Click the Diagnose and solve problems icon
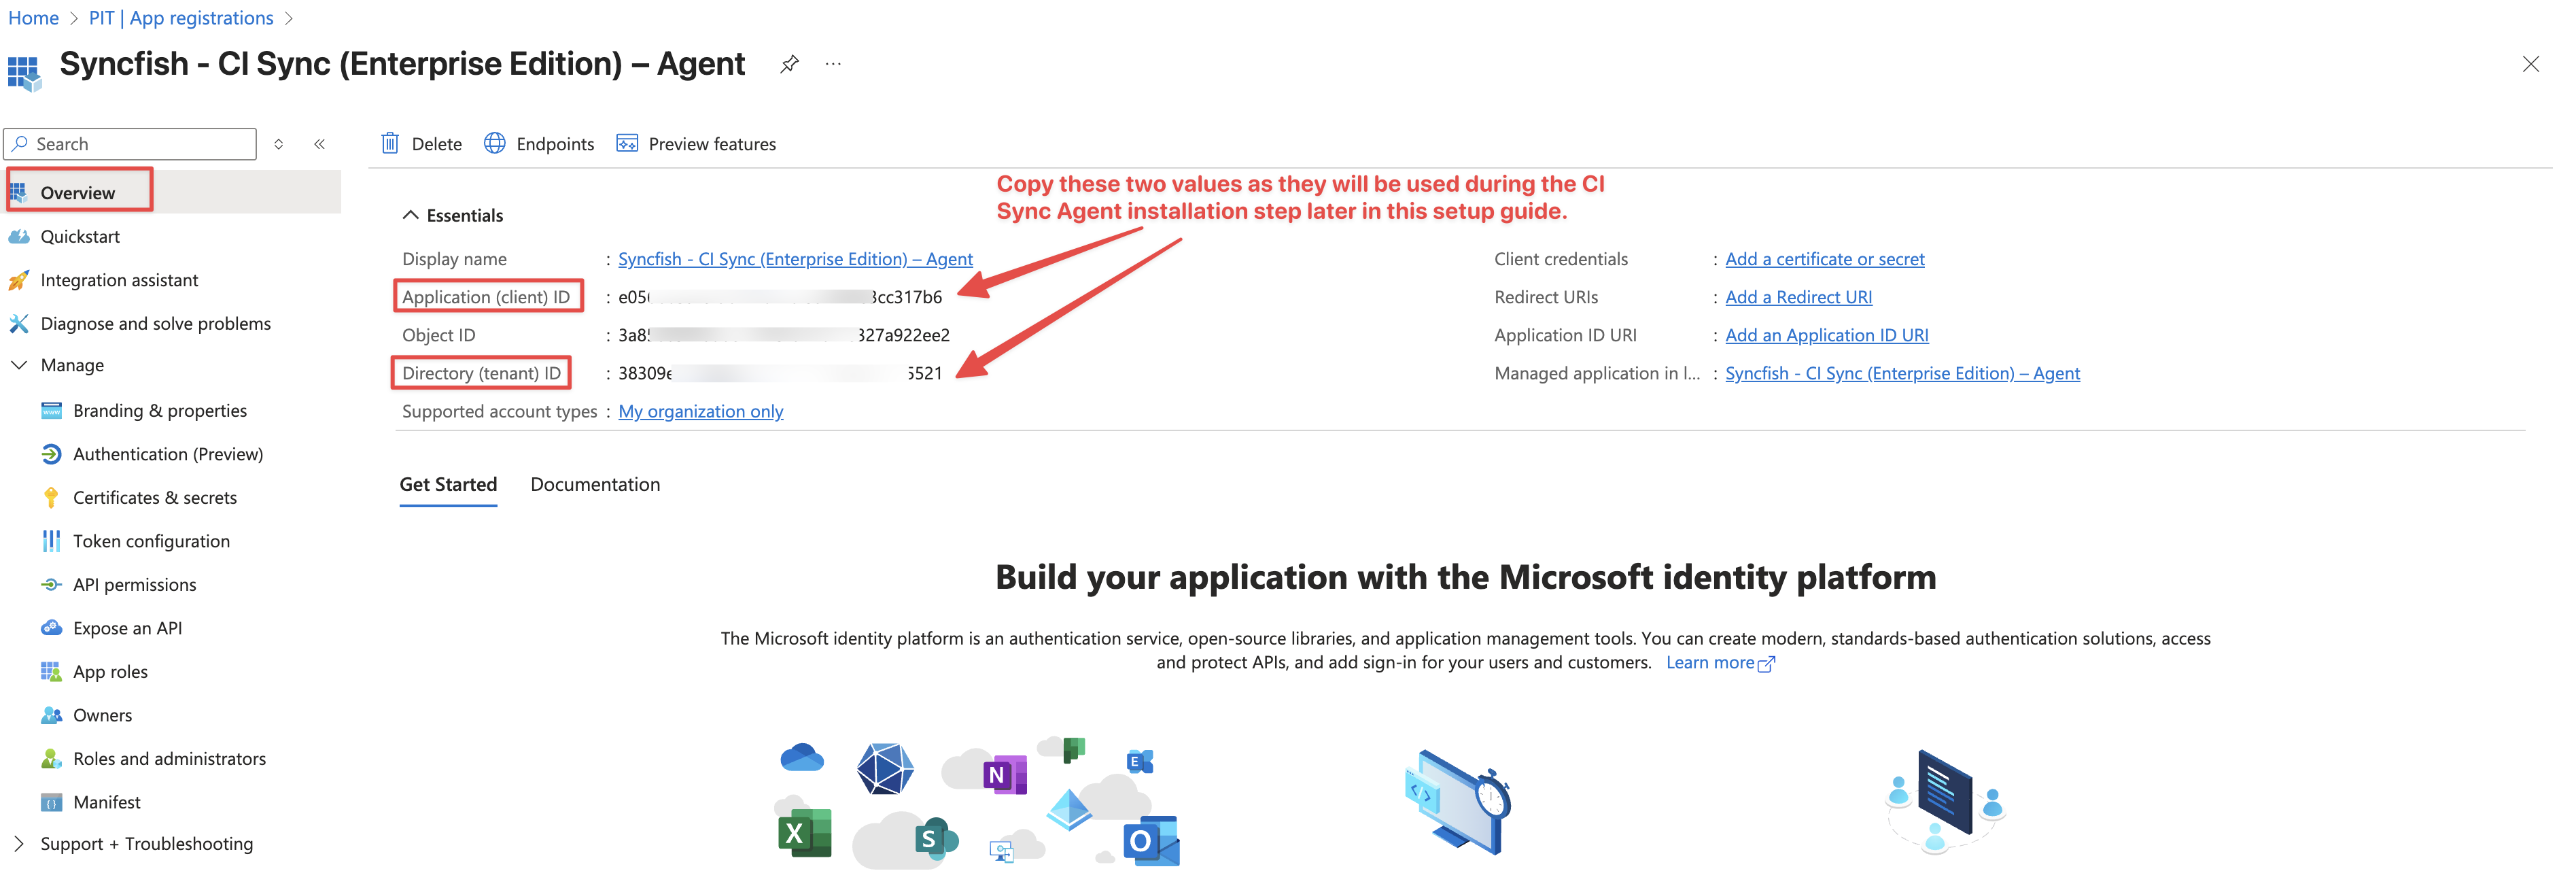 point(19,324)
